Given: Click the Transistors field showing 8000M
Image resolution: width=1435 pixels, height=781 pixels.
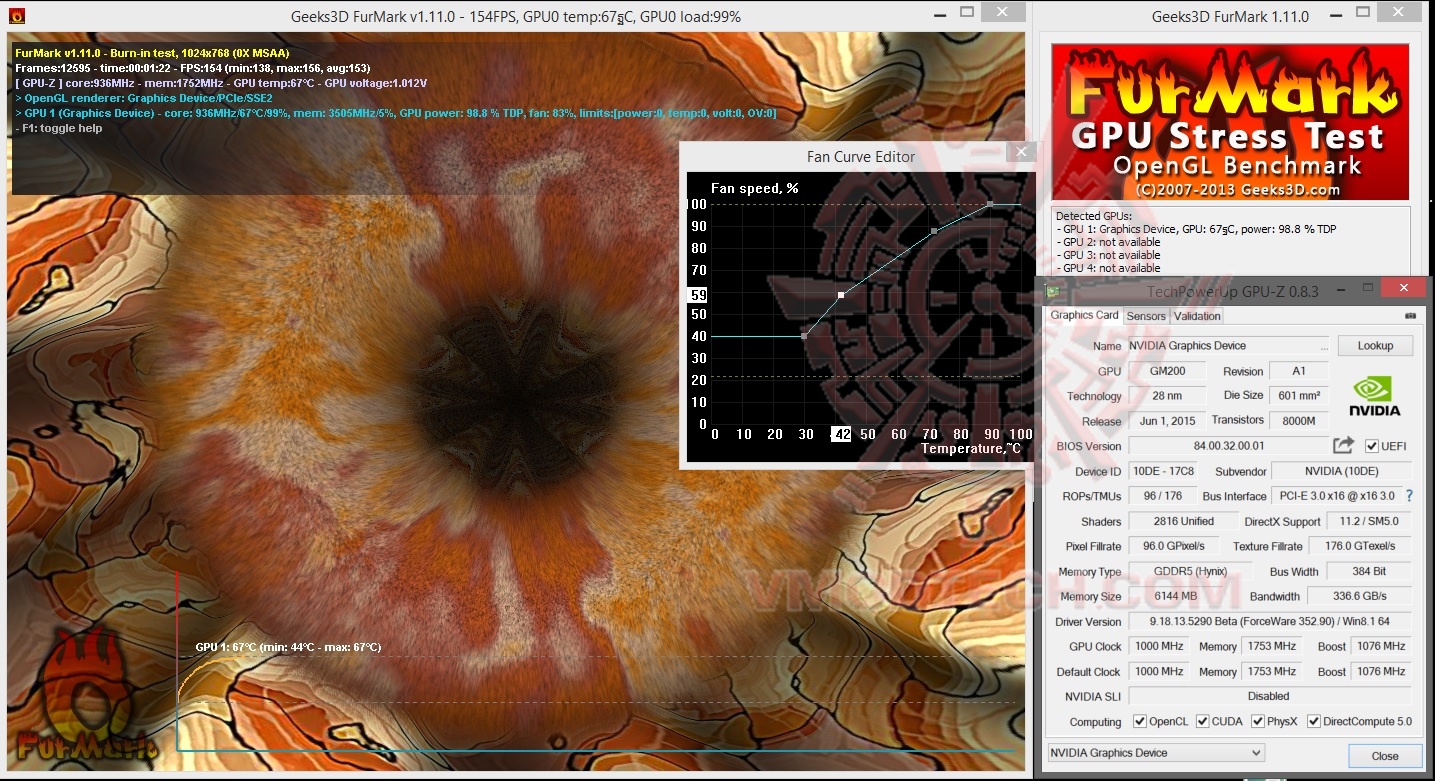Looking at the screenshot, I should [x=1298, y=421].
